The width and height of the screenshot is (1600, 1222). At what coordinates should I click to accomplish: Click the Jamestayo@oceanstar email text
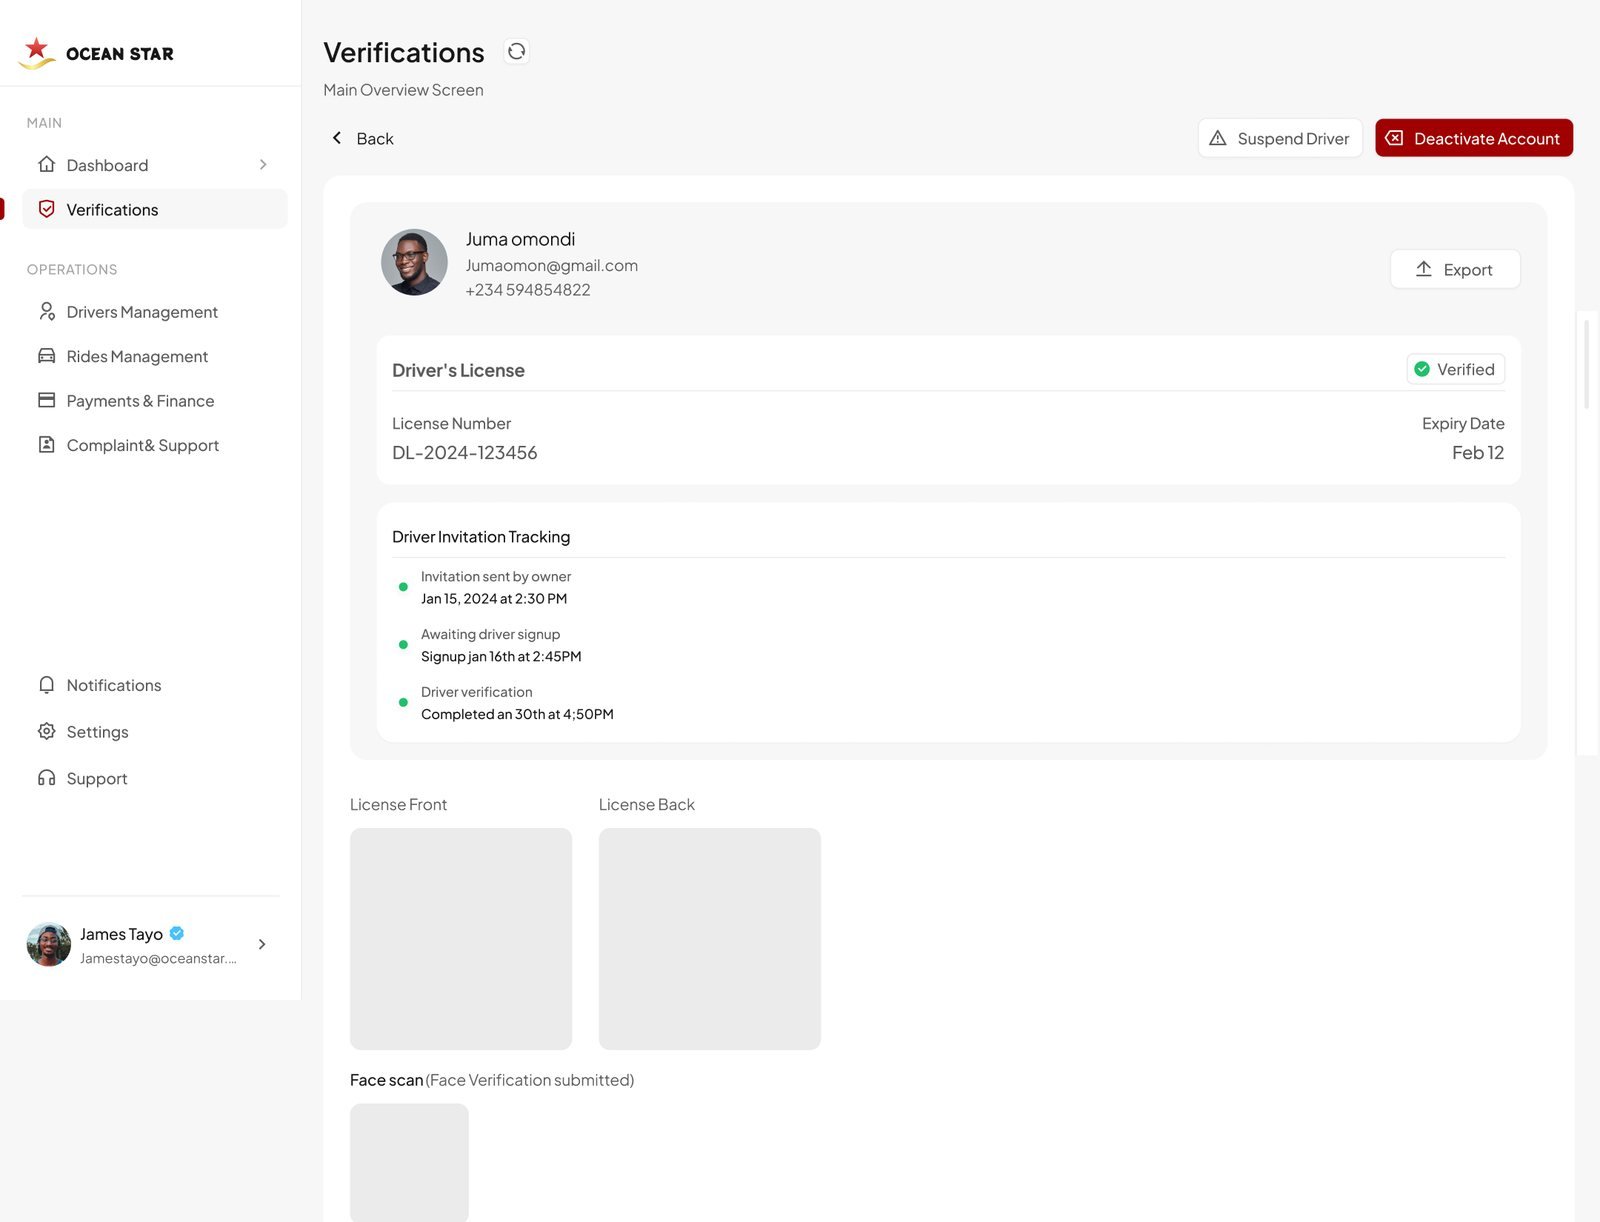tap(158, 958)
